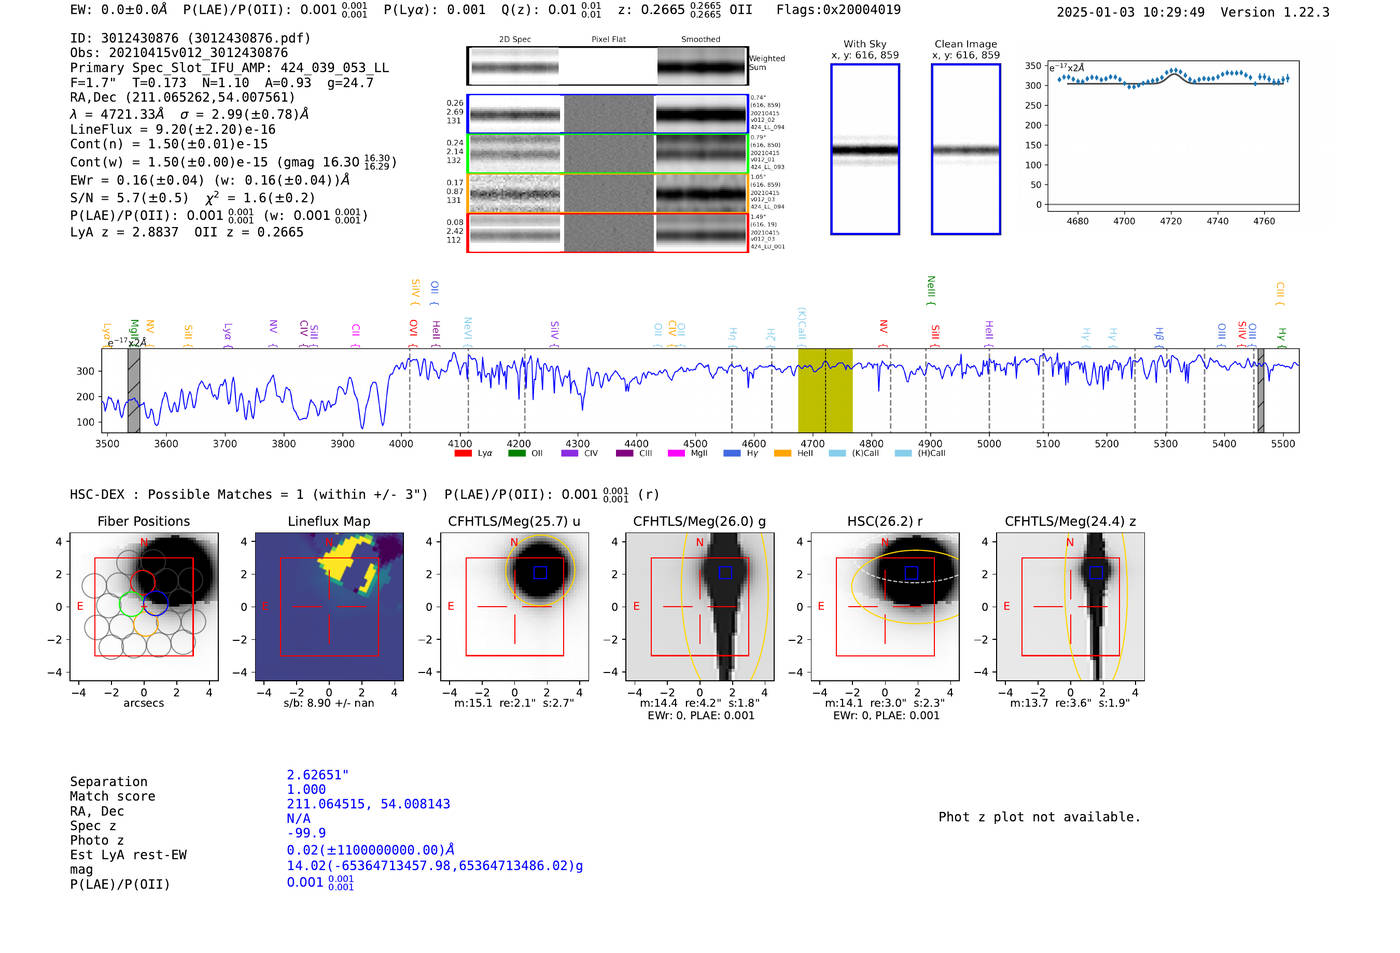Screen dimensions: 1400x953
Task: Click the blue square in z-band image
Action: (1096, 572)
